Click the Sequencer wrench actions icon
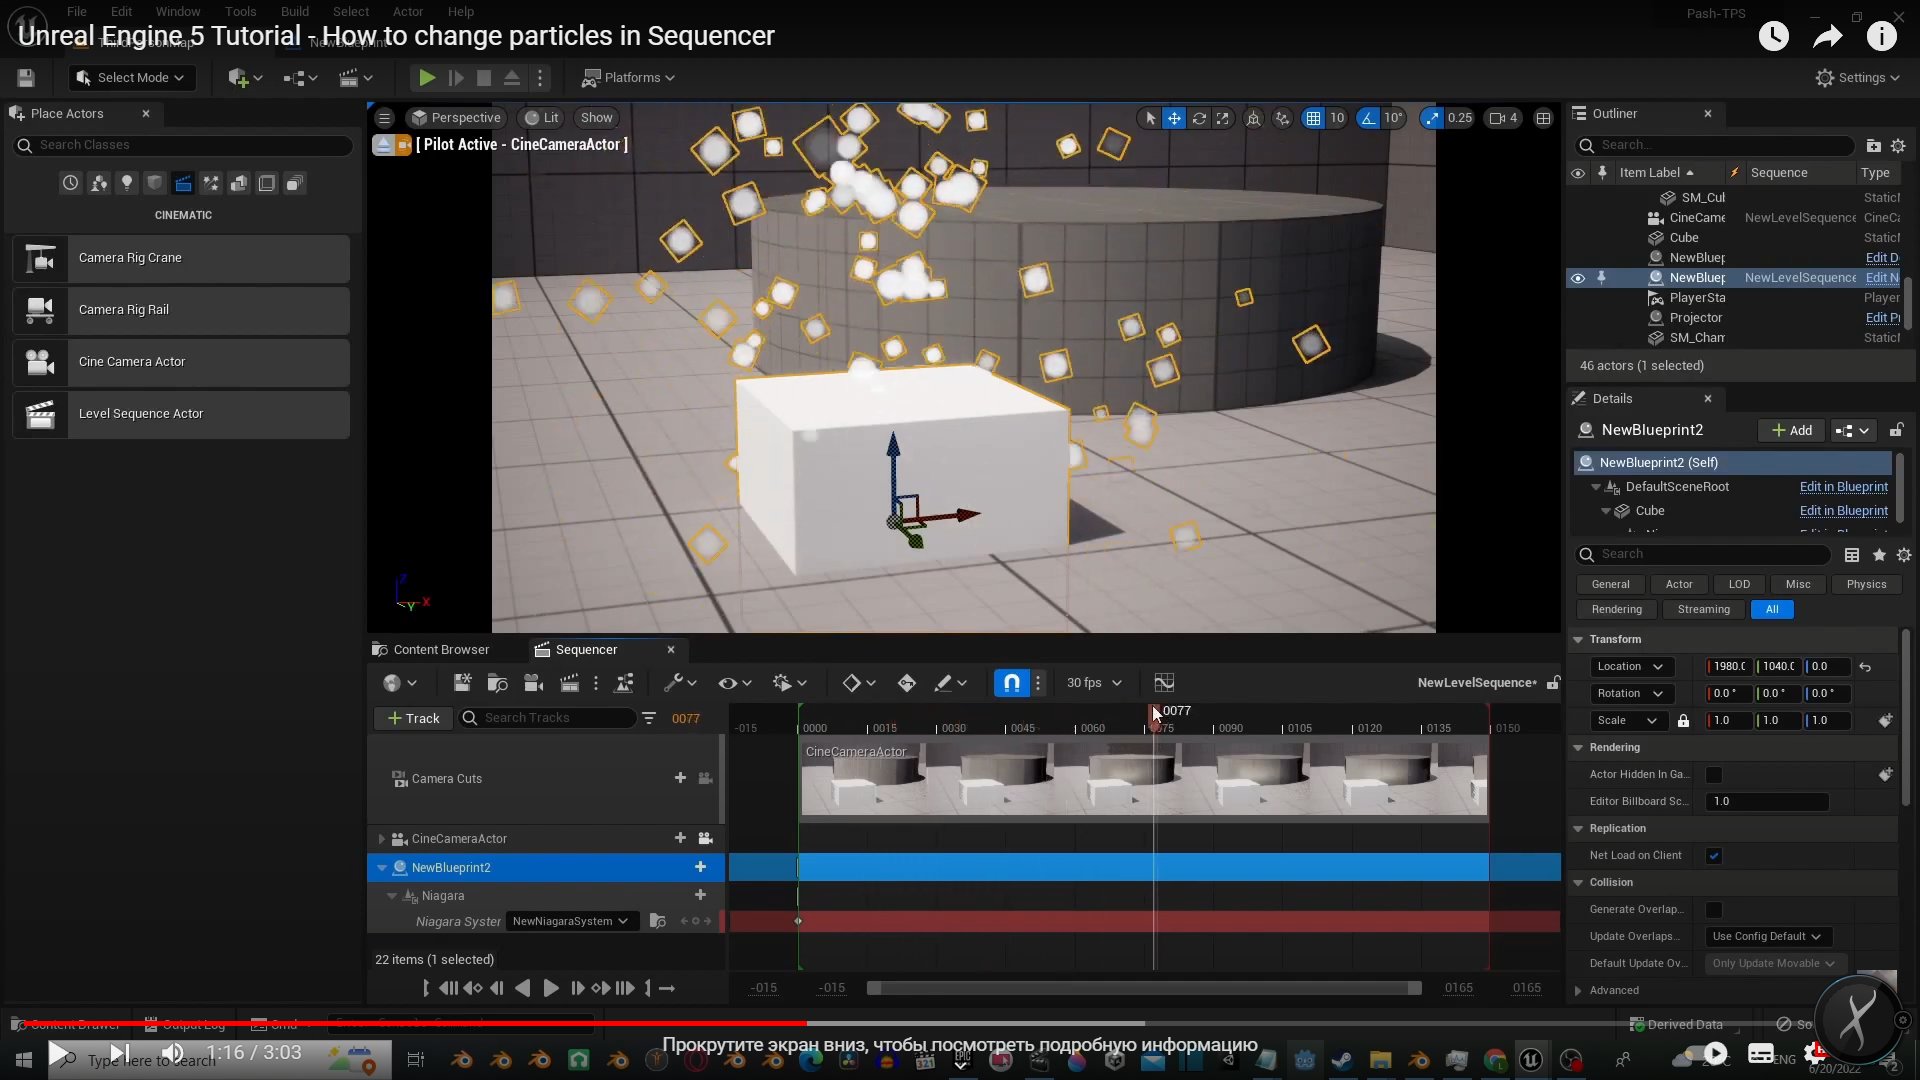The image size is (1920, 1080). 680,683
